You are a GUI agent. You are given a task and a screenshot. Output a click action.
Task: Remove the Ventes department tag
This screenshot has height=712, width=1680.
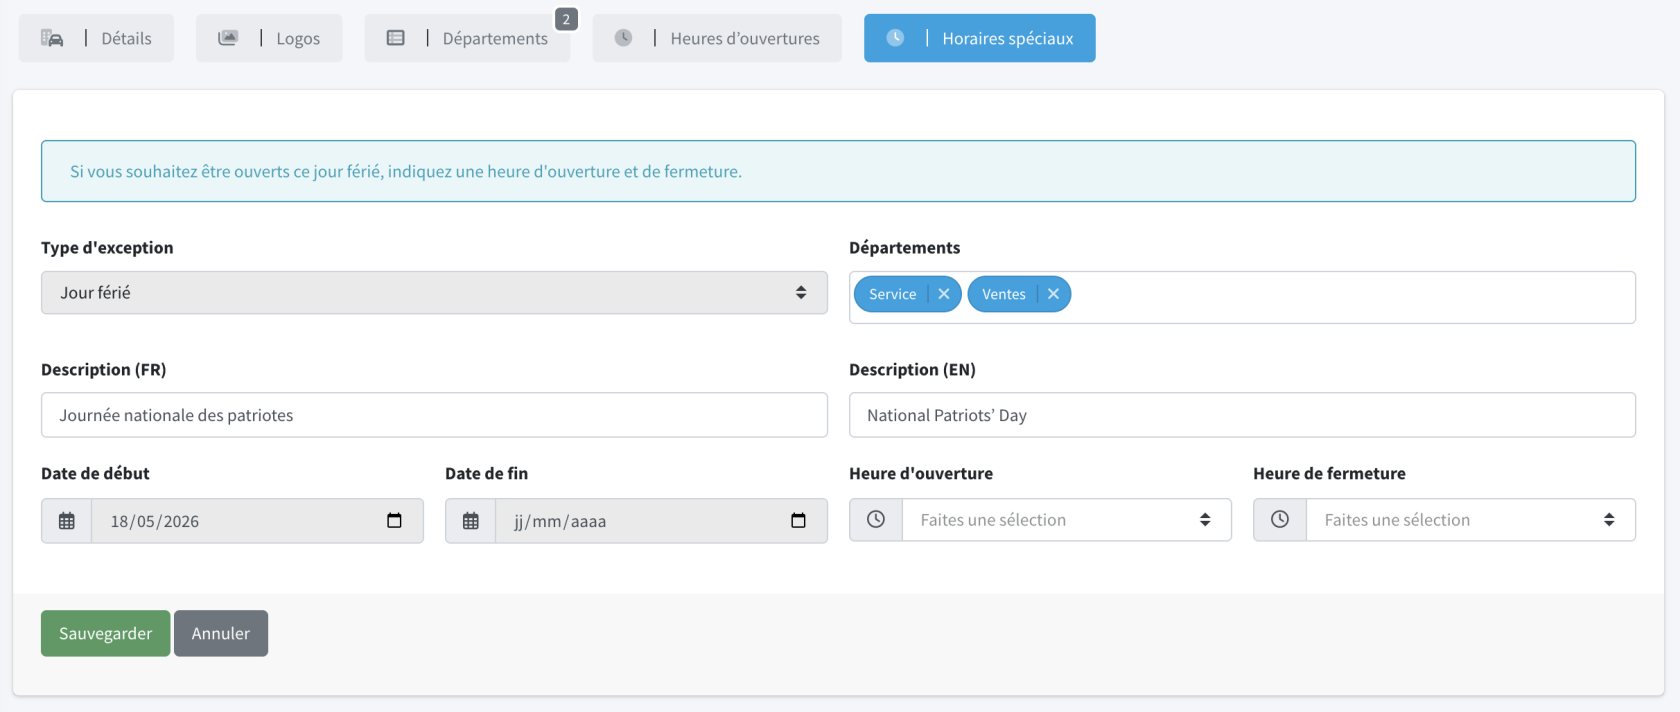pyautogui.click(x=1053, y=294)
